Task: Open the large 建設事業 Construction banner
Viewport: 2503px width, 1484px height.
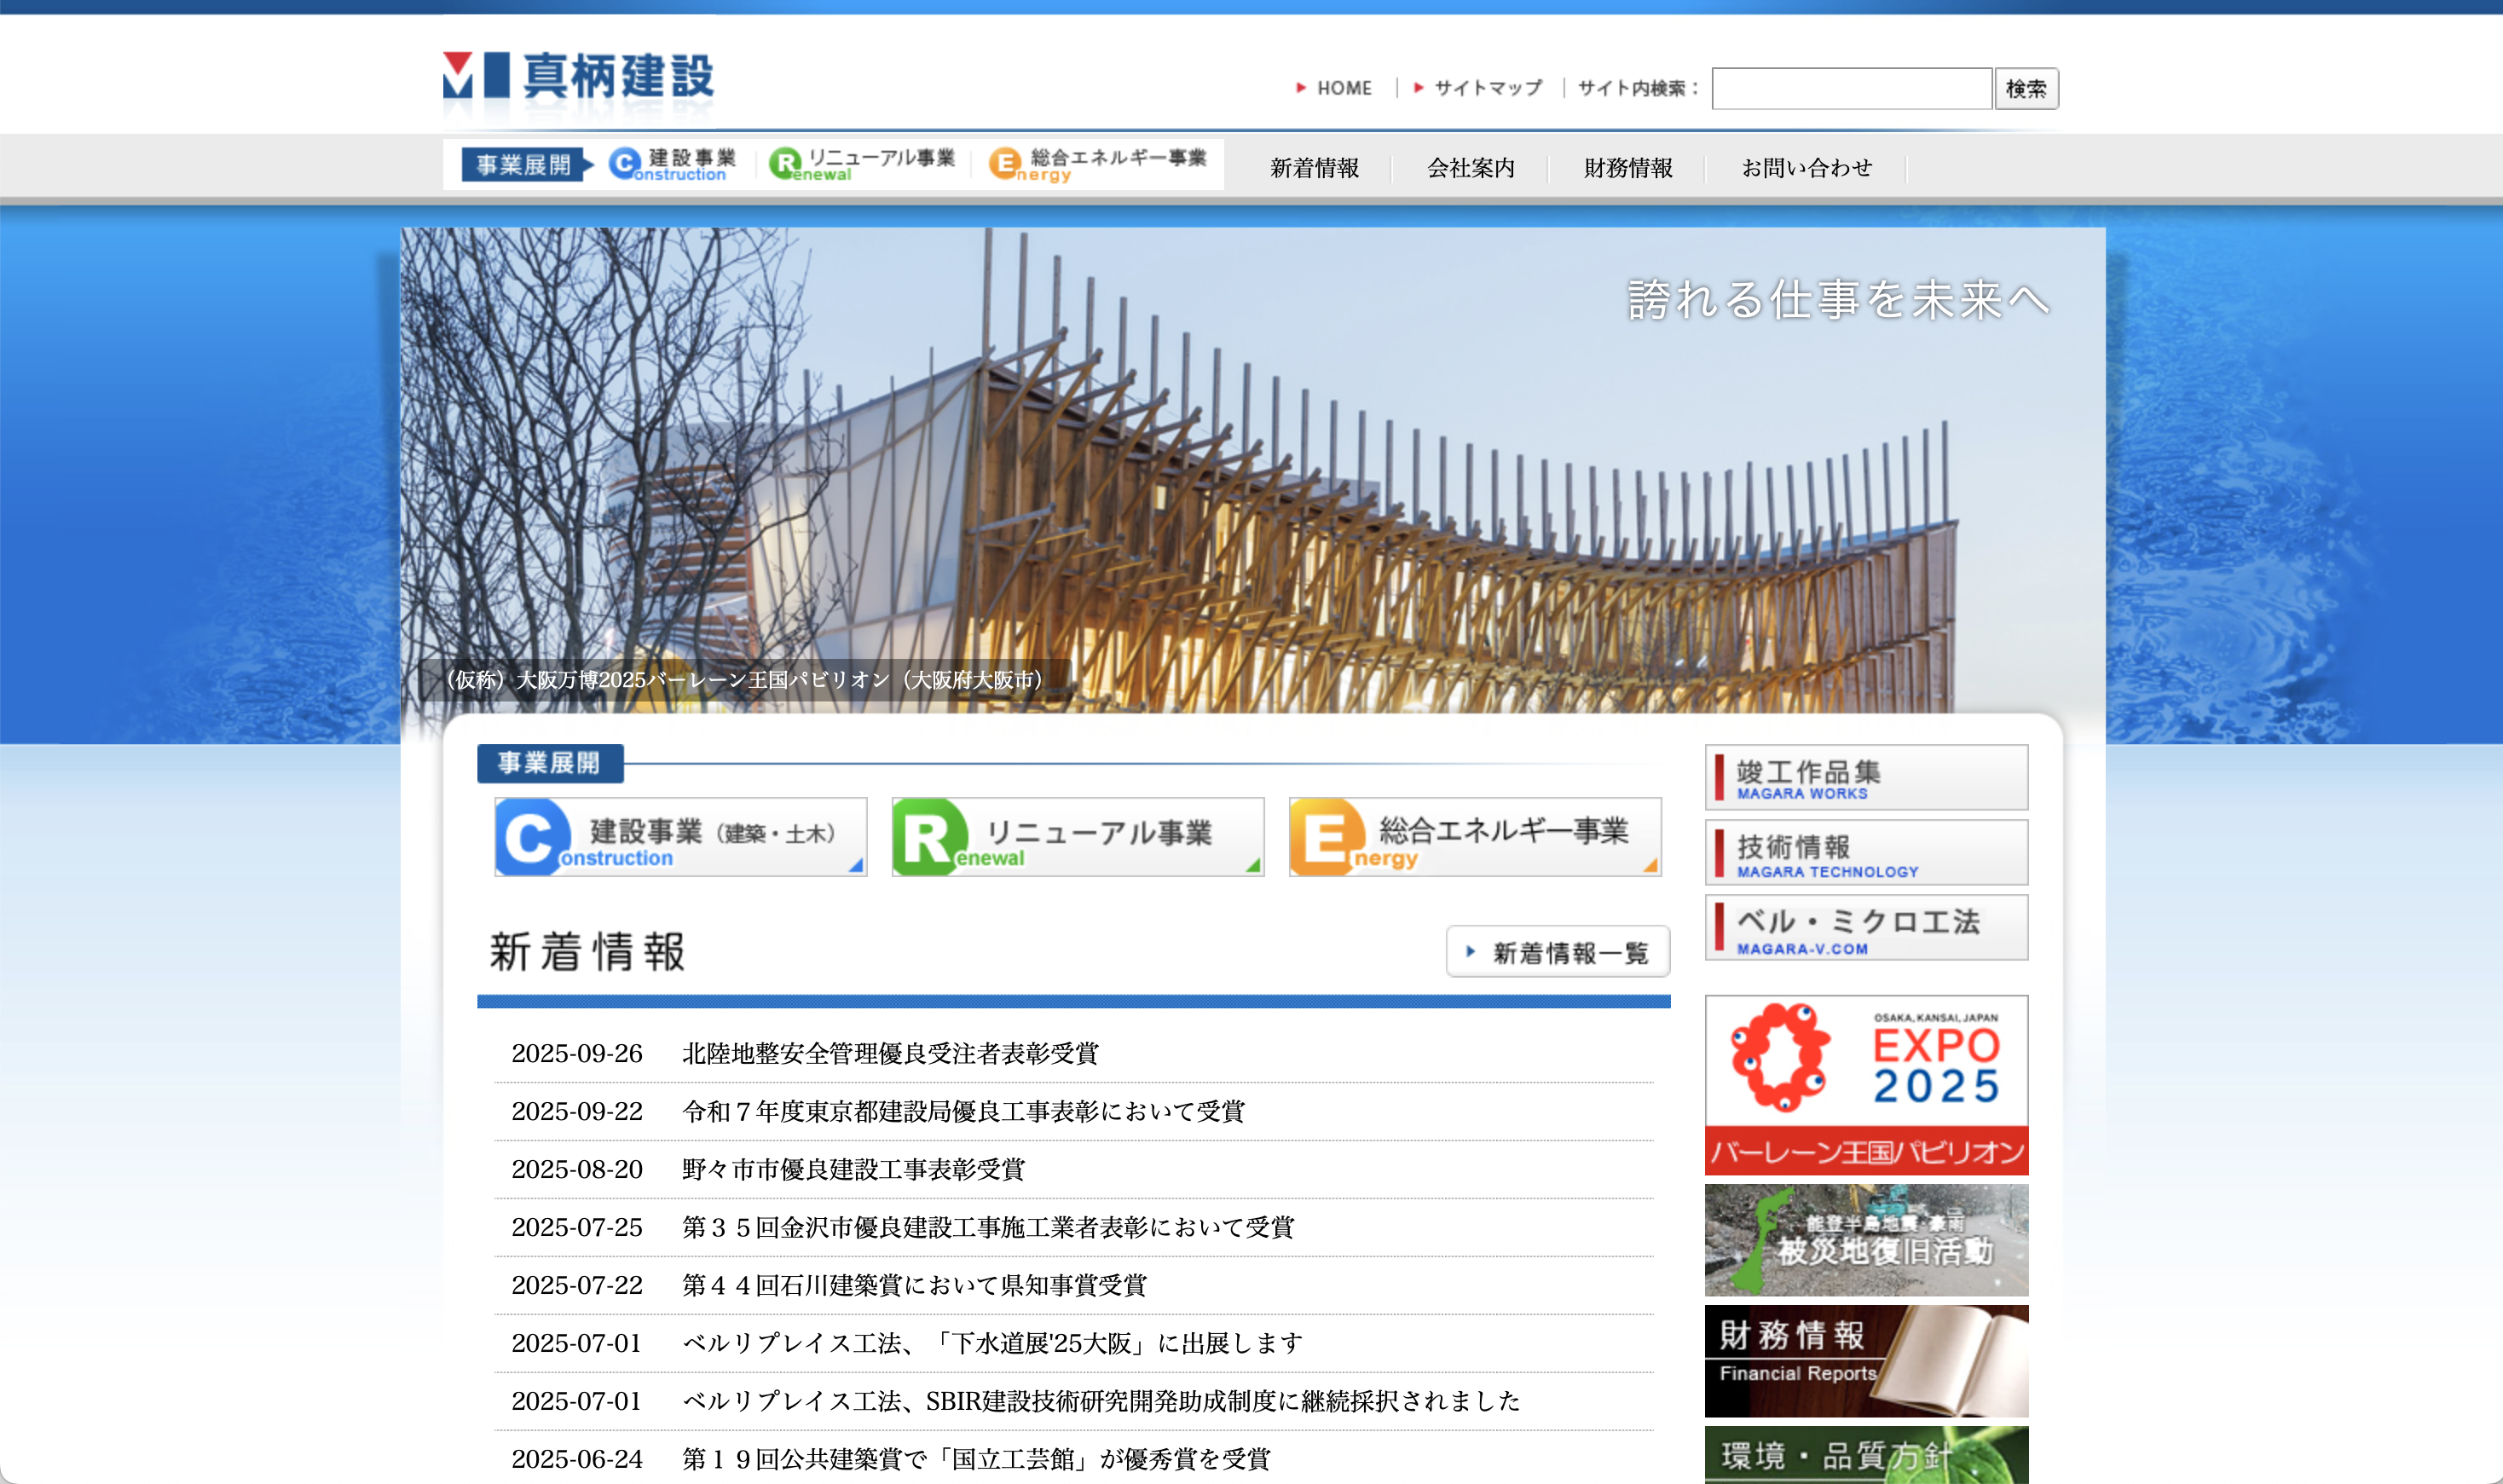Action: 680,837
